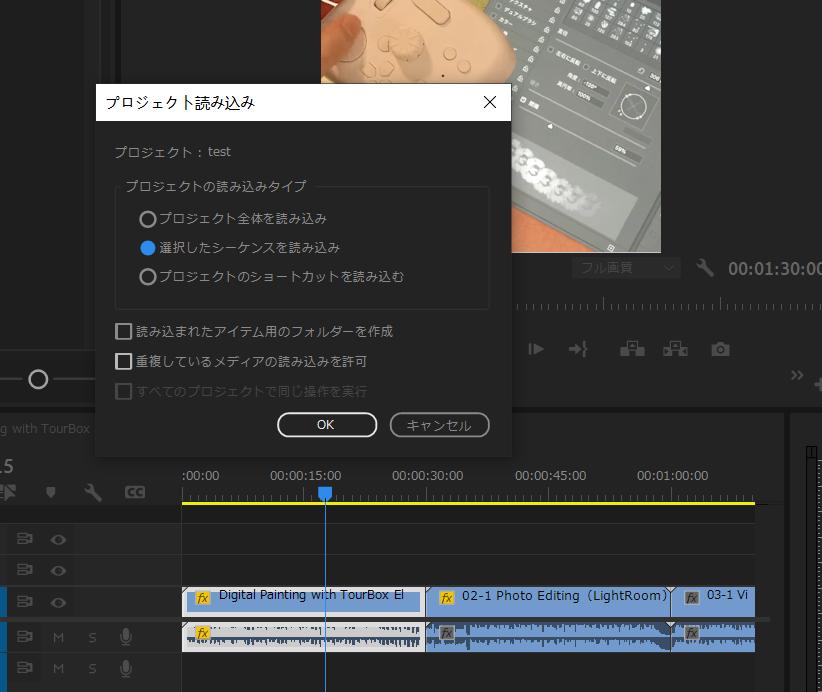Toggle track output eye on V3 track
Viewport: 822px width, 692px height.
pyautogui.click(x=58, y=539)
